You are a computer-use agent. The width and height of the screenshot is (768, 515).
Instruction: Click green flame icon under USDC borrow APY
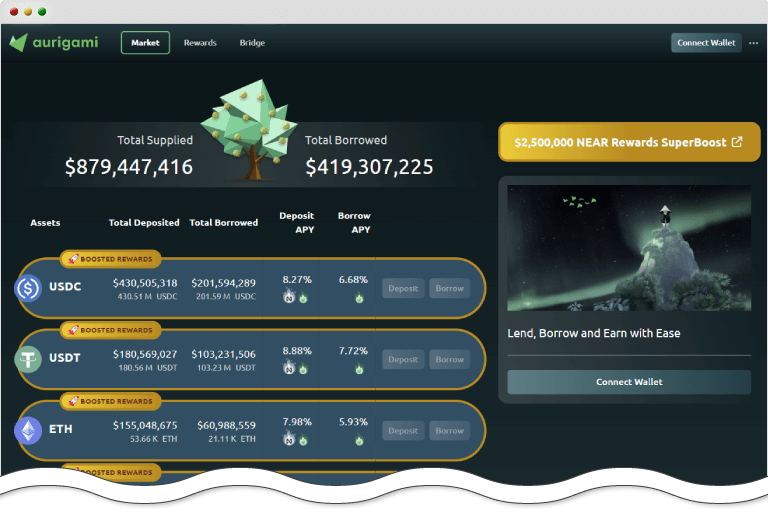(360, 297)
